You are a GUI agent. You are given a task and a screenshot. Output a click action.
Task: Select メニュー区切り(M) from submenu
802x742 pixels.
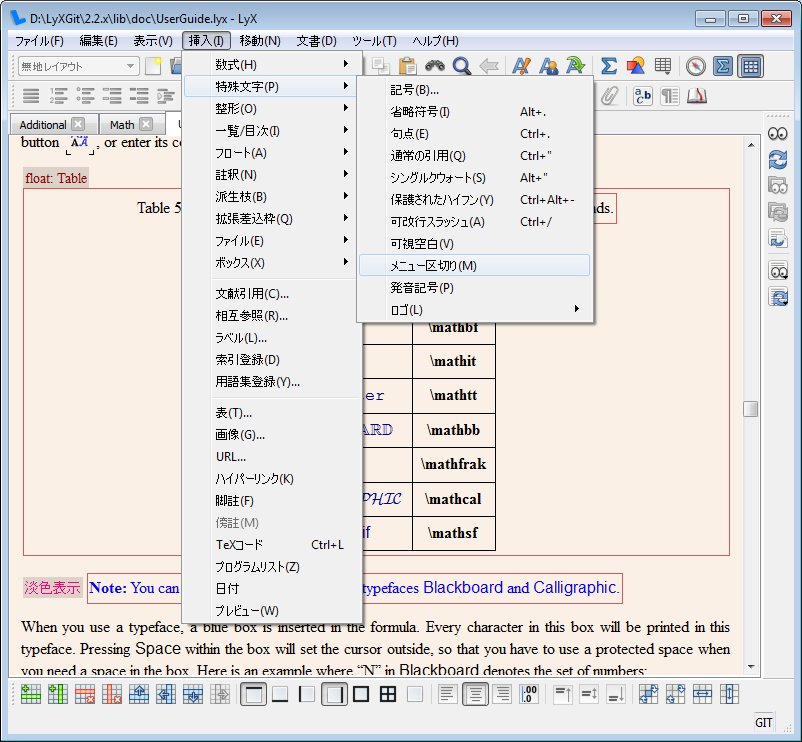[475, 265]
